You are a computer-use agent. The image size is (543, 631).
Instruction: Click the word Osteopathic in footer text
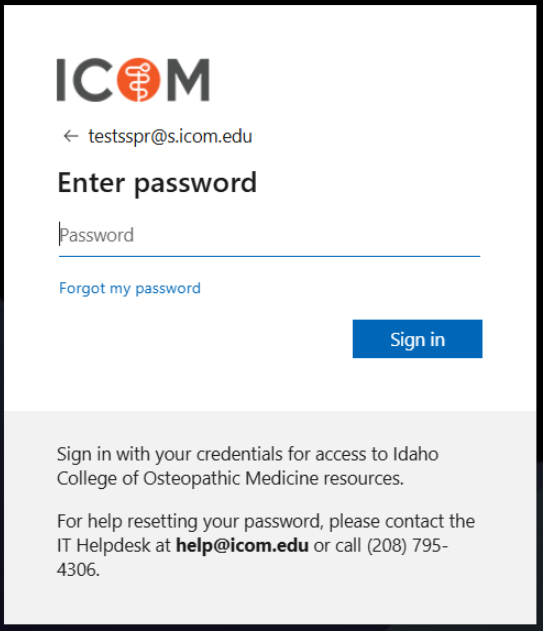pos(192,478)
